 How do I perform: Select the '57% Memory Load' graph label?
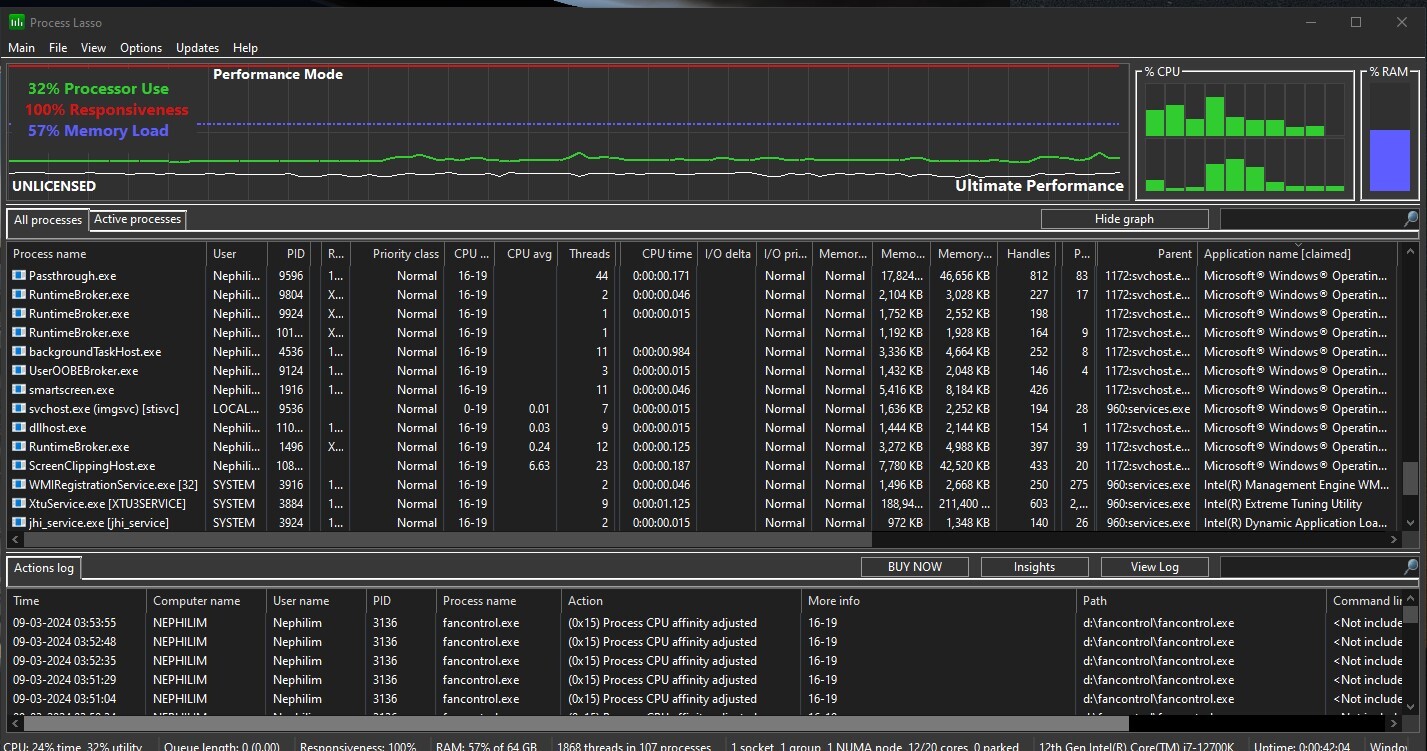point(98,131)
